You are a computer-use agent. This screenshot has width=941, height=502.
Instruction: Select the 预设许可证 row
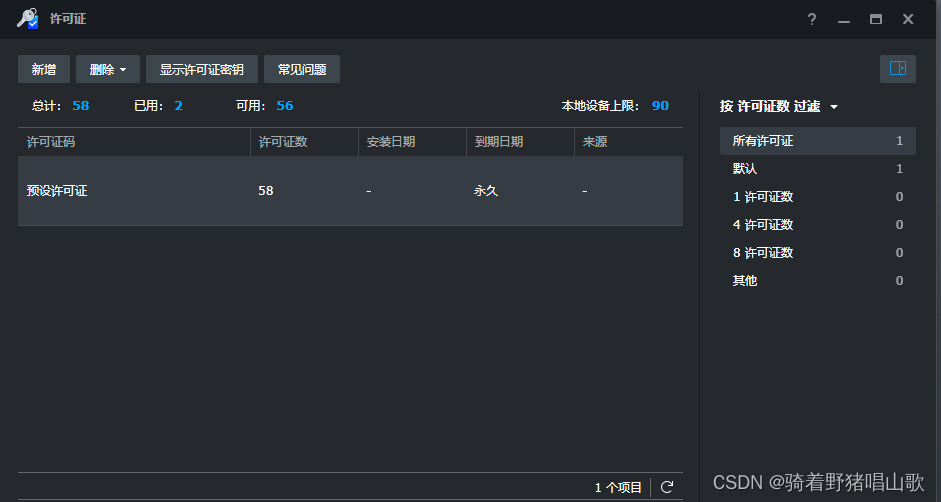coord(350,191)
